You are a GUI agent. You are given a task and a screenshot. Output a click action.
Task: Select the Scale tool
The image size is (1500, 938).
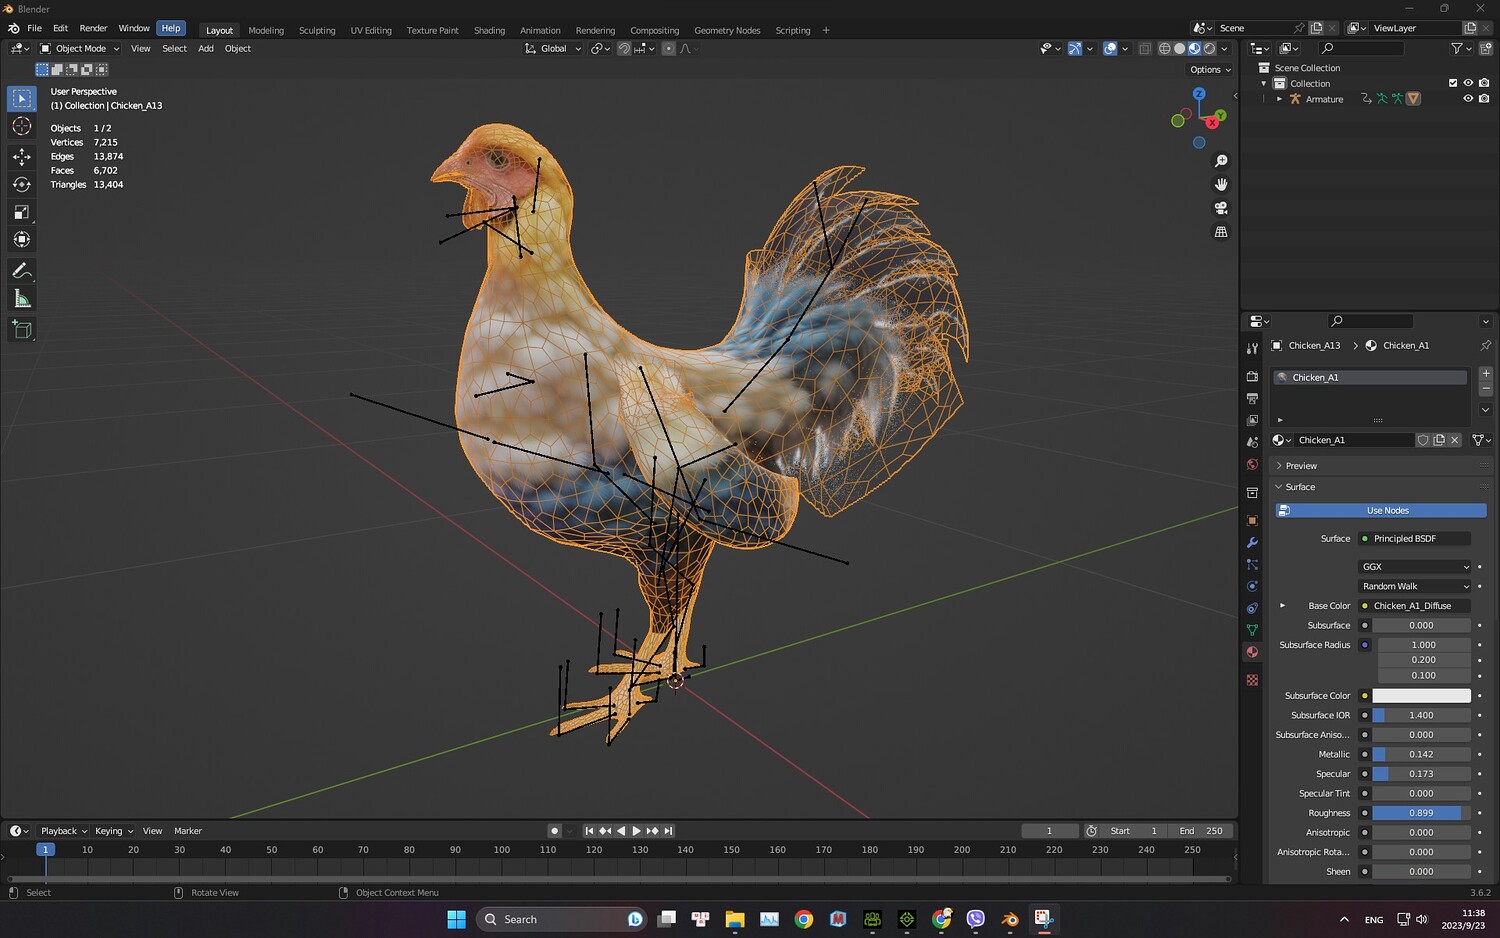(22, 212)
